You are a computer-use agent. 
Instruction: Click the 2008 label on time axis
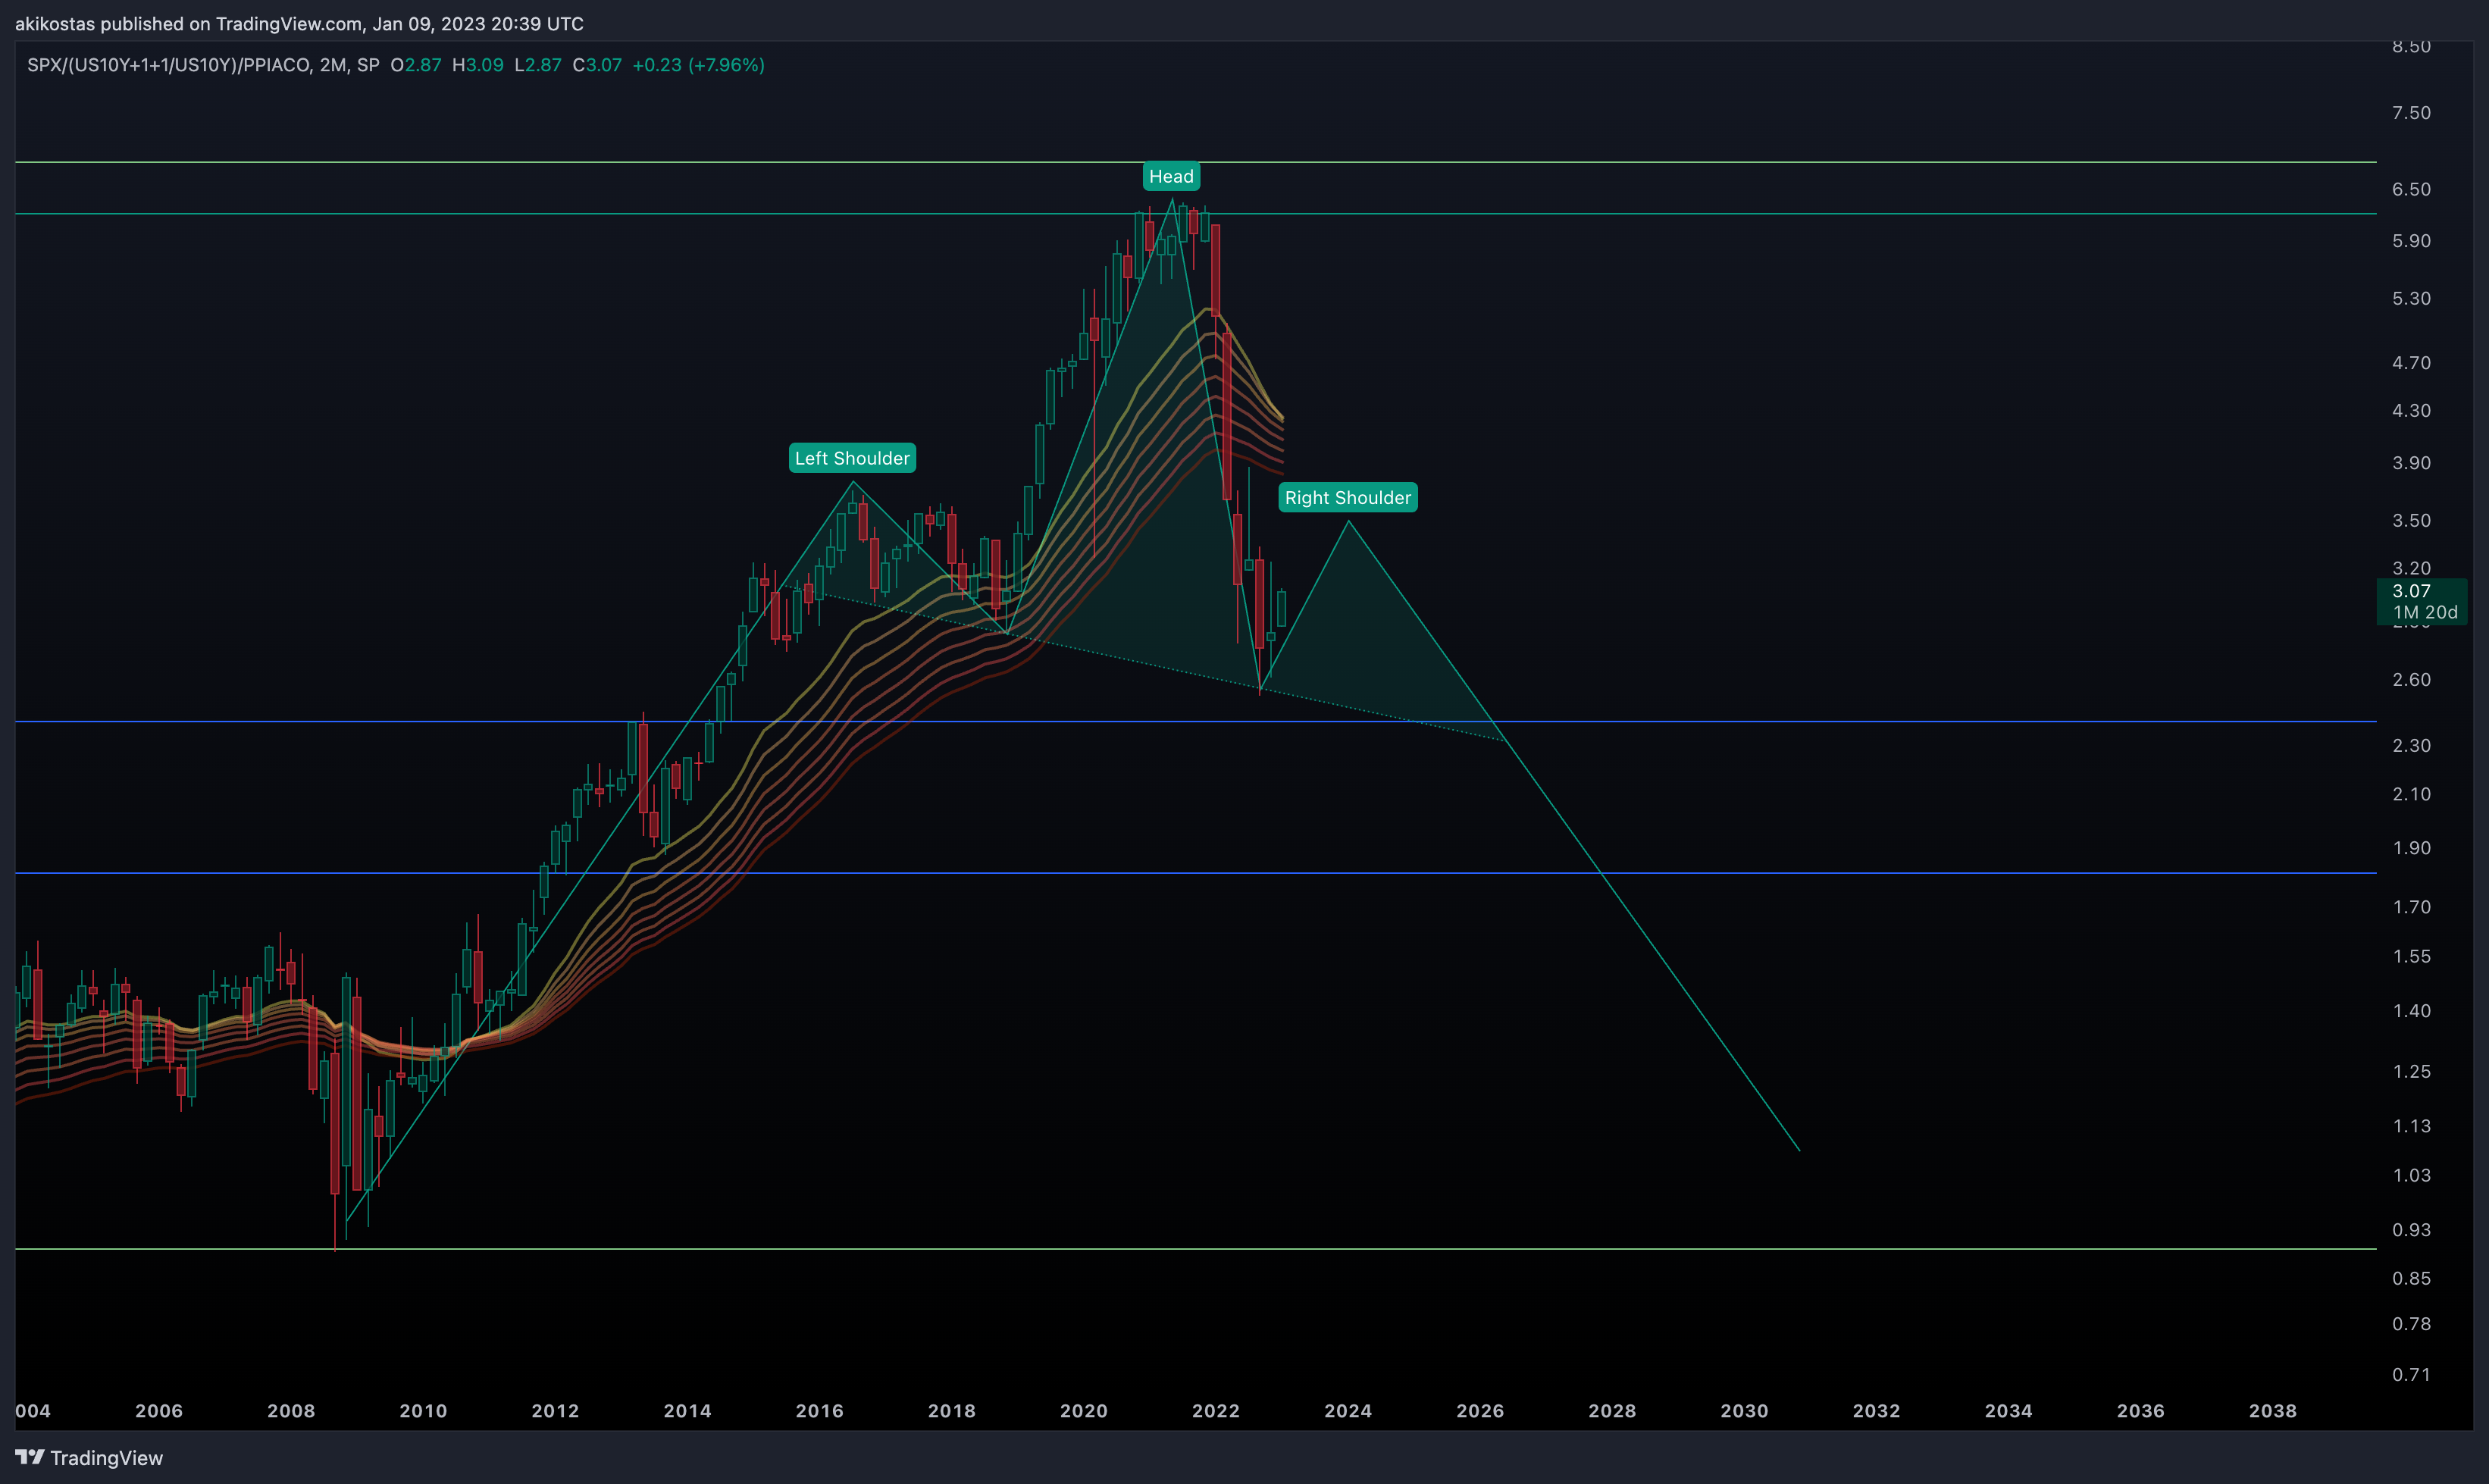coord(291,1410)
